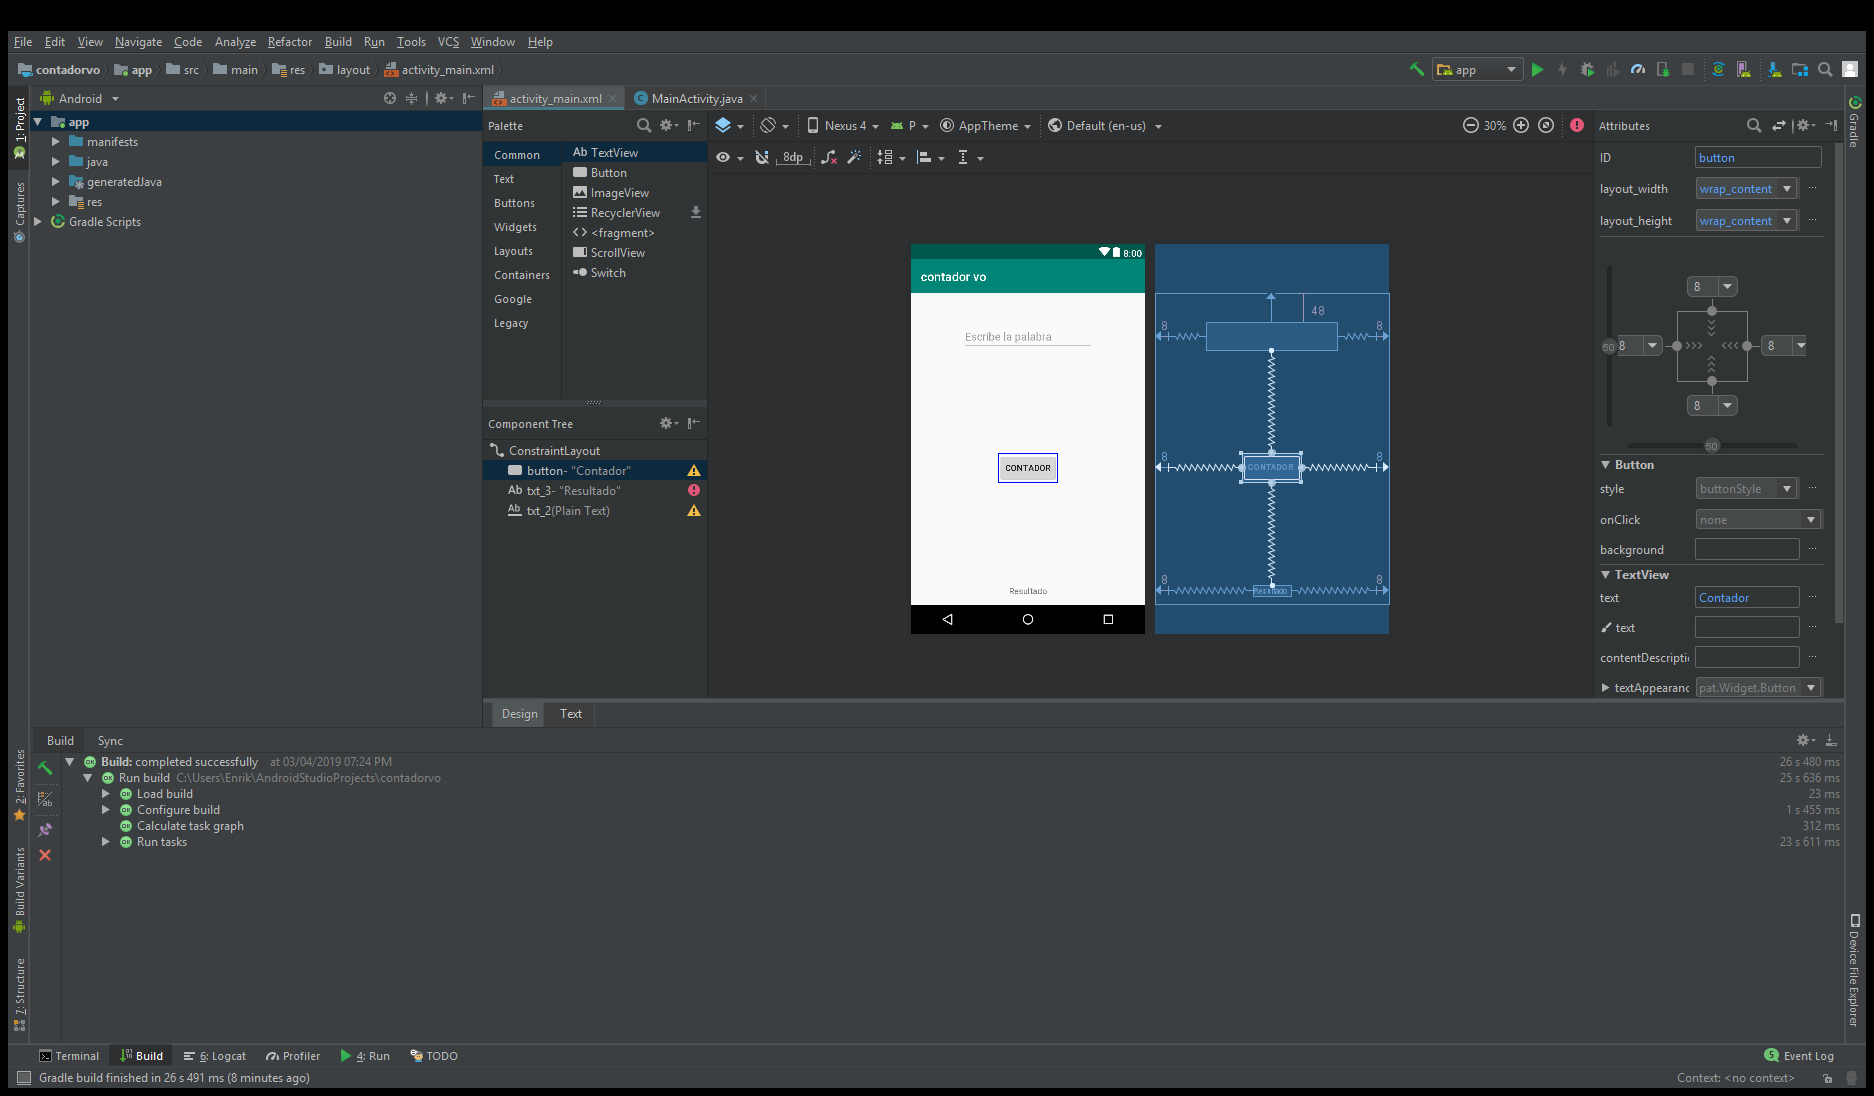Toggle autoconnect magnet icon
The image size is (1874, 1096).
[762, 157]
